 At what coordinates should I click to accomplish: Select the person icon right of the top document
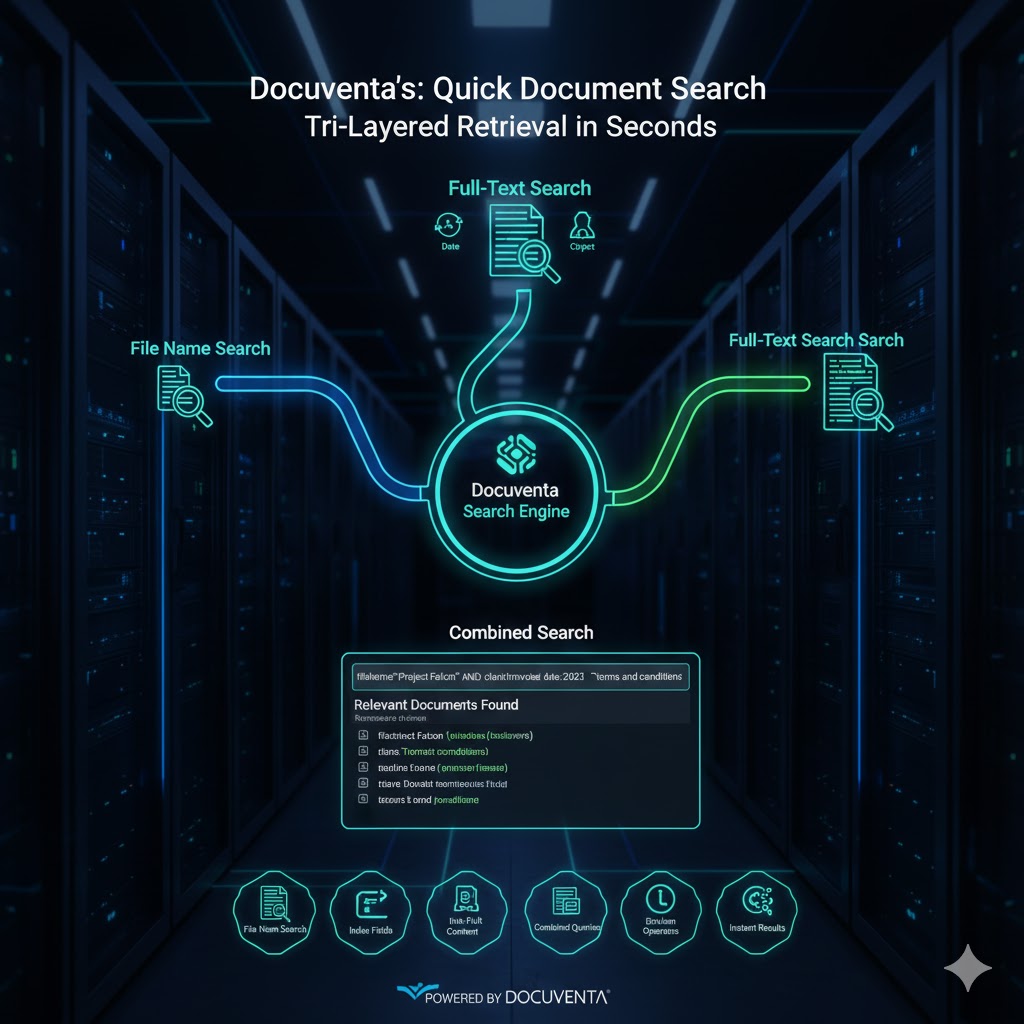click(x=580, y=223)
